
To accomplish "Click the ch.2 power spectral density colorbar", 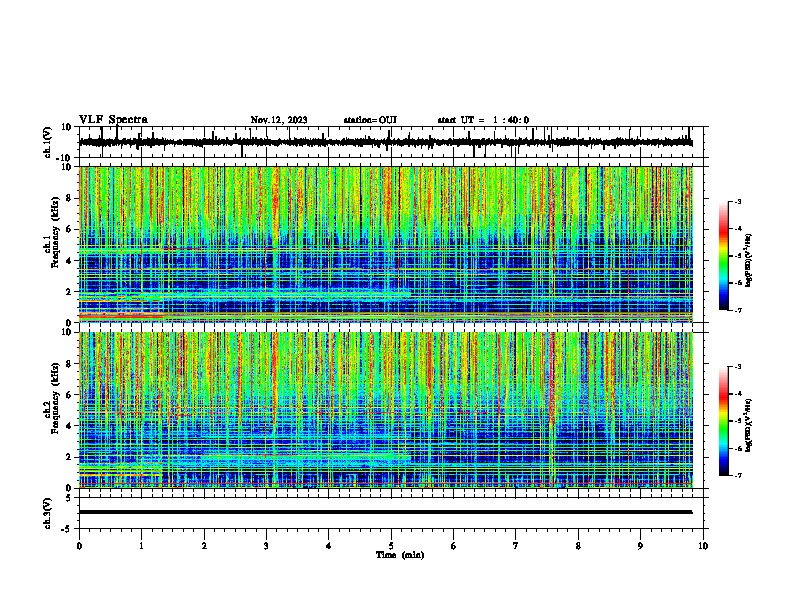I will (723, 421).
